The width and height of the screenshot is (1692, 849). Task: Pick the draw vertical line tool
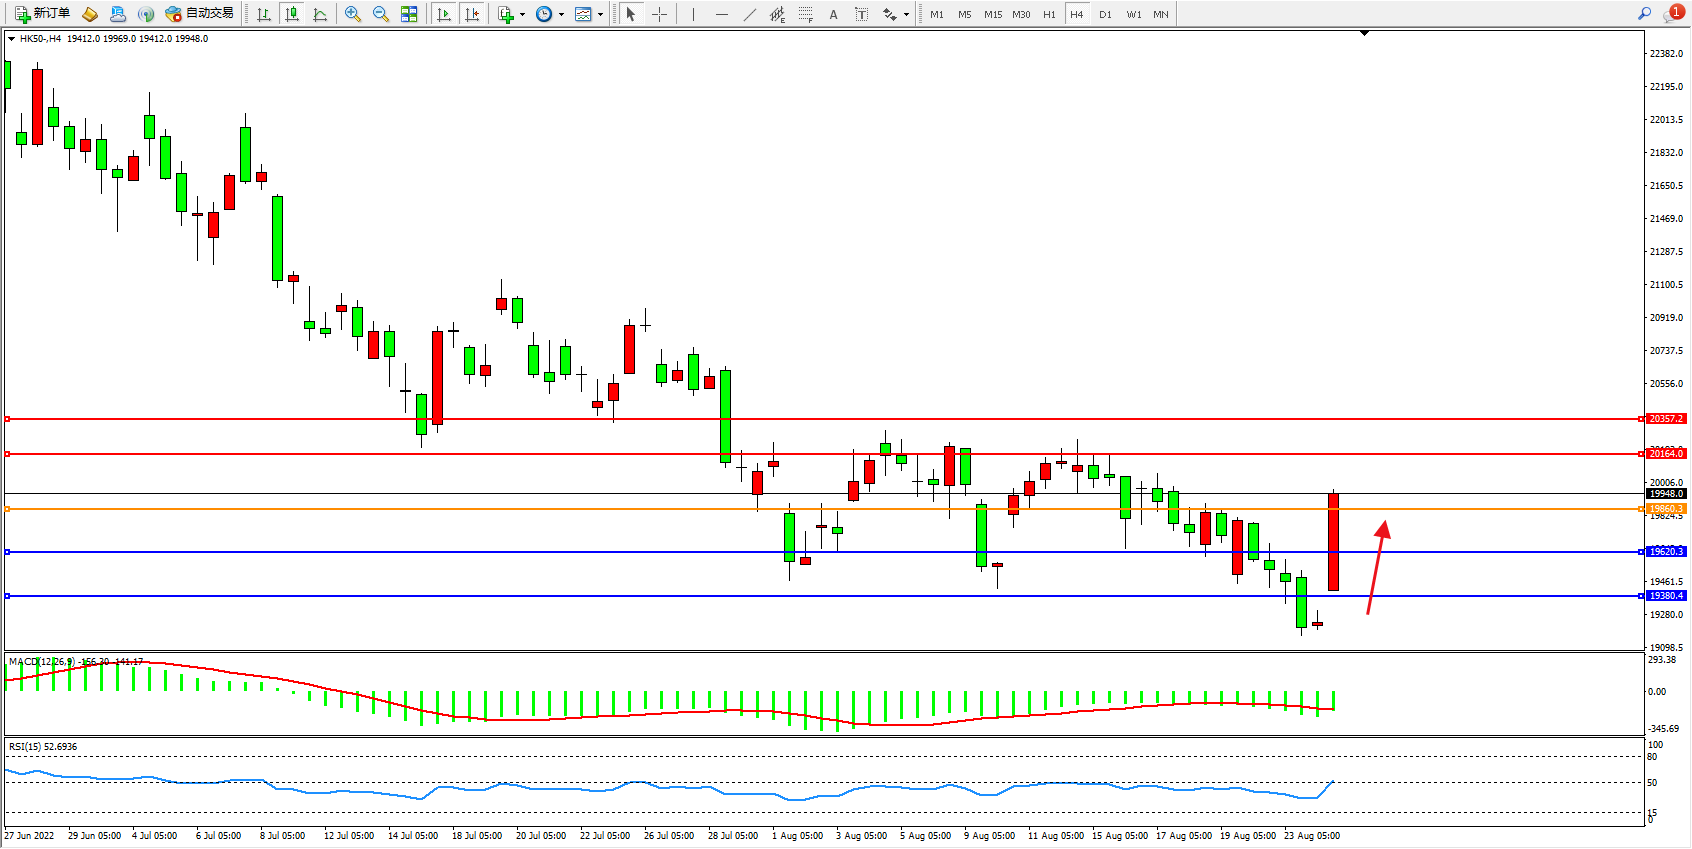click(x=693, y=14)
